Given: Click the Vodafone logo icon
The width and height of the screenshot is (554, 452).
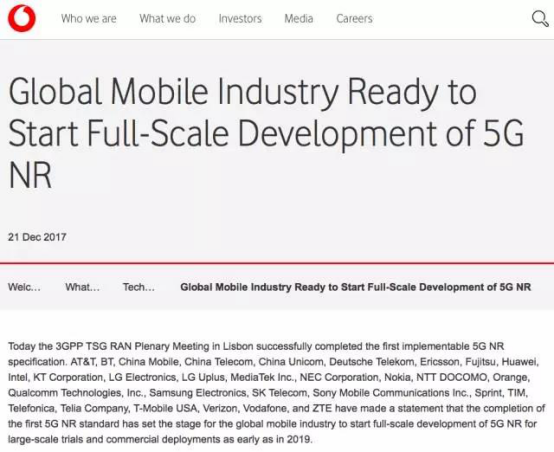Looking at the screenshot, I should click(x=22, y=18).
